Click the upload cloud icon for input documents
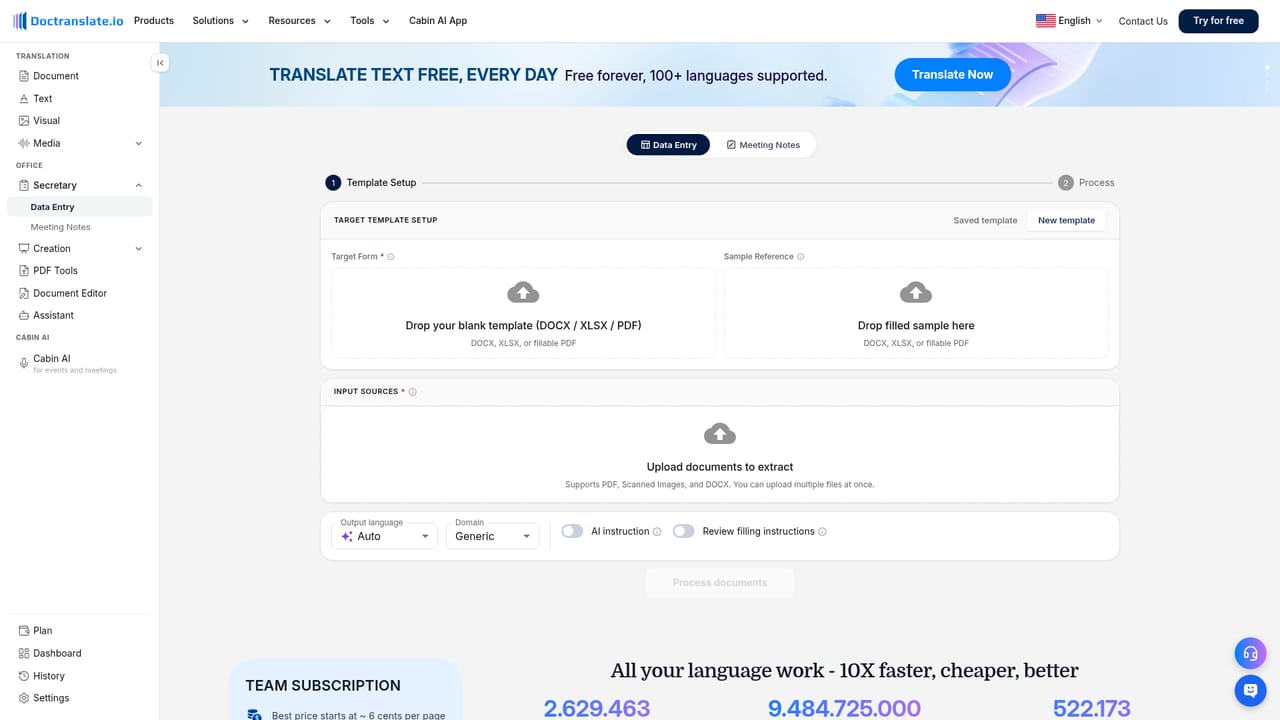 [720, 433]
